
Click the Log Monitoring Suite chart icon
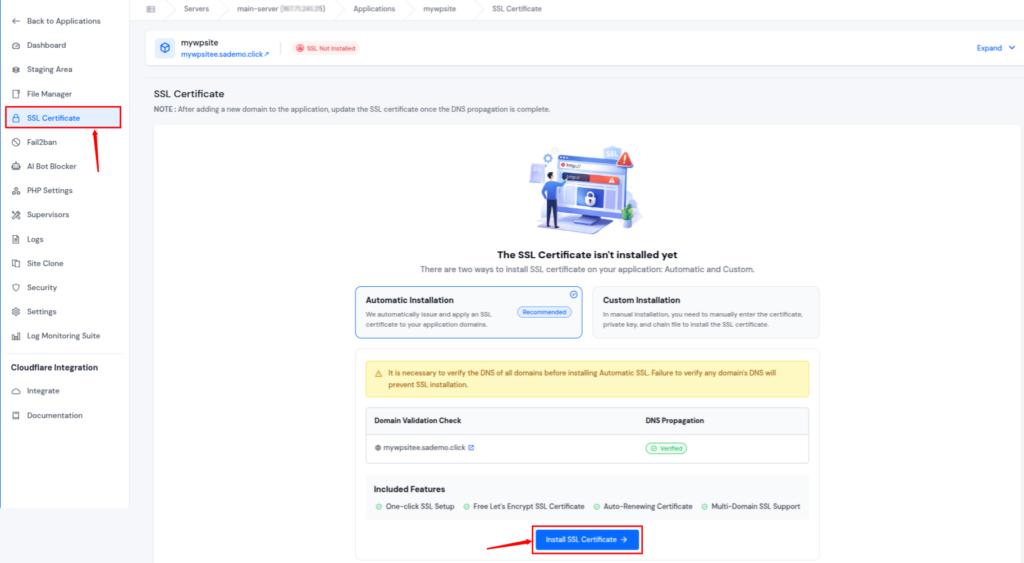16,336
